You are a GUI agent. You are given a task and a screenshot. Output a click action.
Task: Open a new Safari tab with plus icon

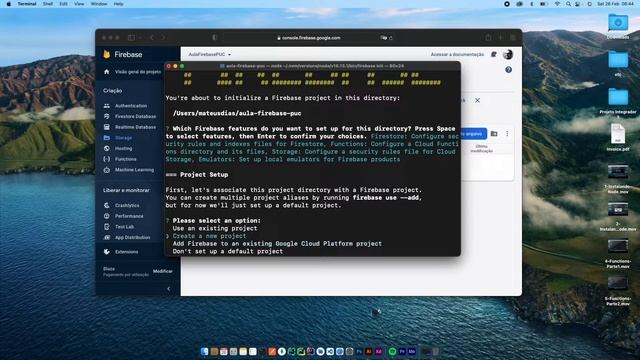(x=500, y=38)
